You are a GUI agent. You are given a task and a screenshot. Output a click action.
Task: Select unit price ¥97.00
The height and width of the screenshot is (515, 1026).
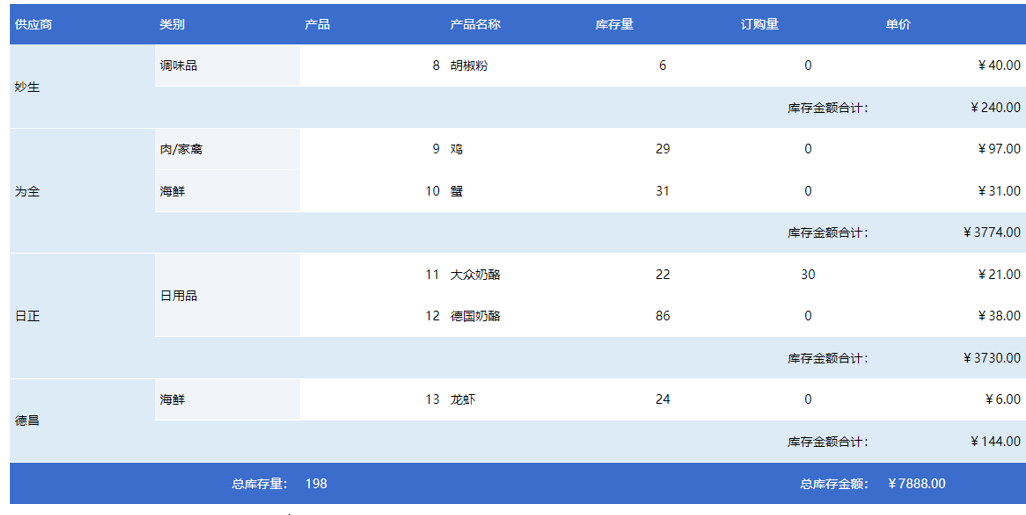pyautogui.click(x=999, y=149)
